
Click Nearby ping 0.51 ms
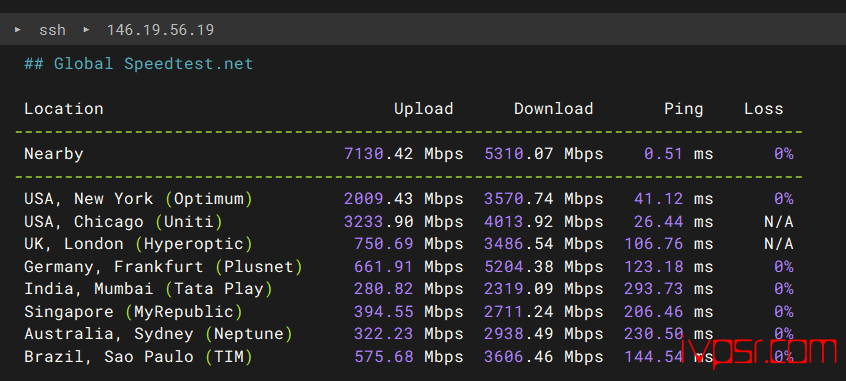(x=679, y=154)
